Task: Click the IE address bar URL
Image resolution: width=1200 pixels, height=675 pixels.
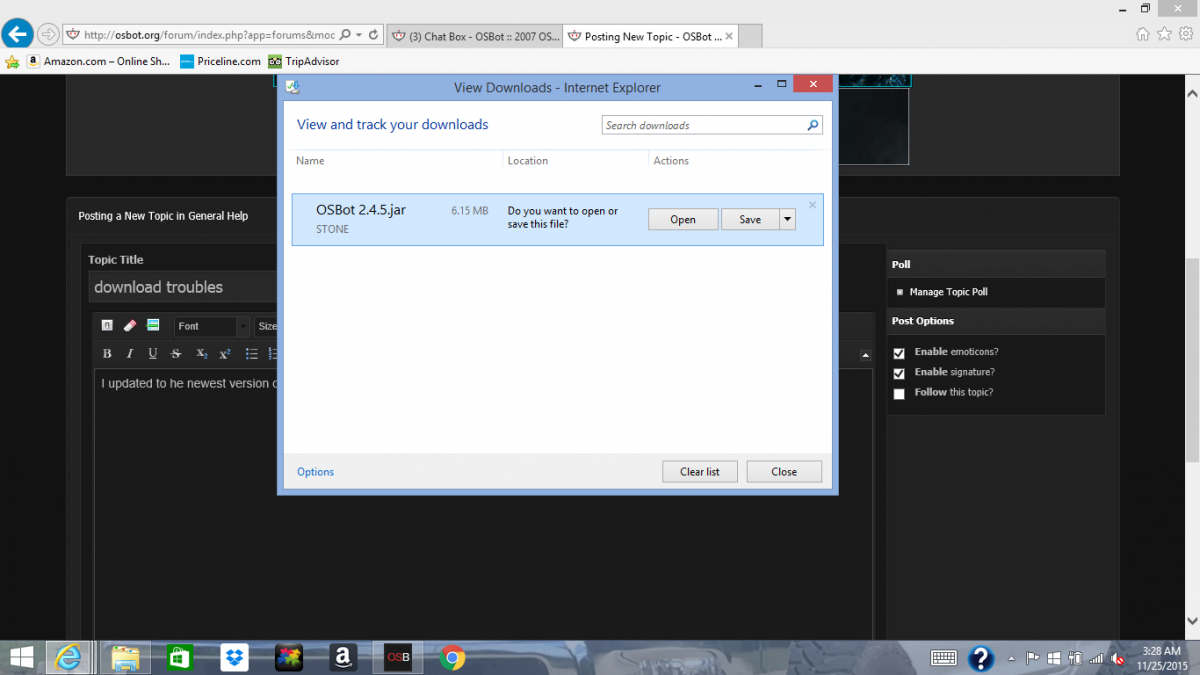Action: 209,35
